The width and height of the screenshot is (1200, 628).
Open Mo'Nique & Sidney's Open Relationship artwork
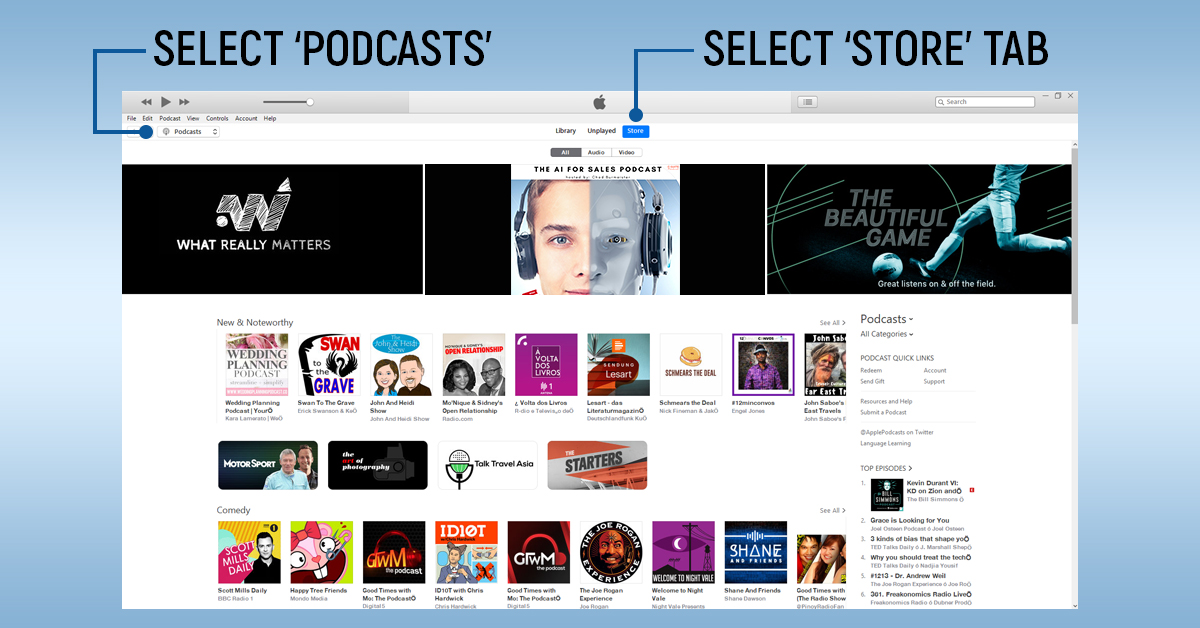click(x=474, y=365)
